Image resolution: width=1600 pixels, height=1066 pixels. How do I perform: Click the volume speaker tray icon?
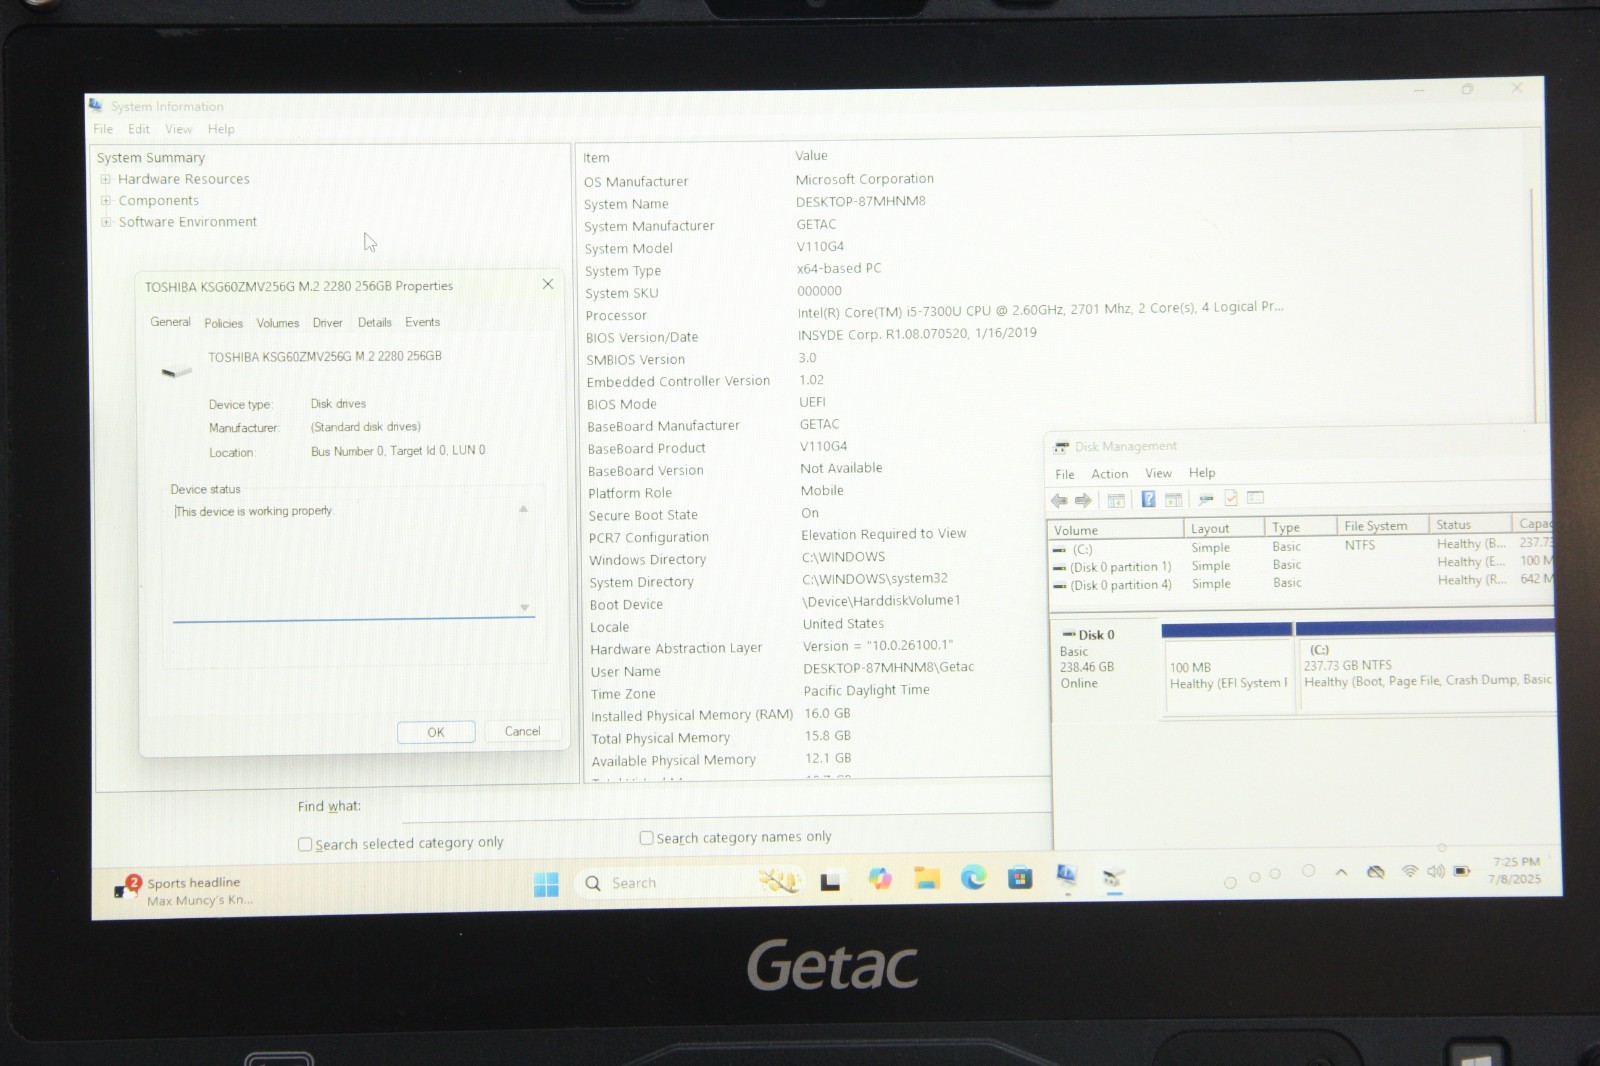[1435, 871]
